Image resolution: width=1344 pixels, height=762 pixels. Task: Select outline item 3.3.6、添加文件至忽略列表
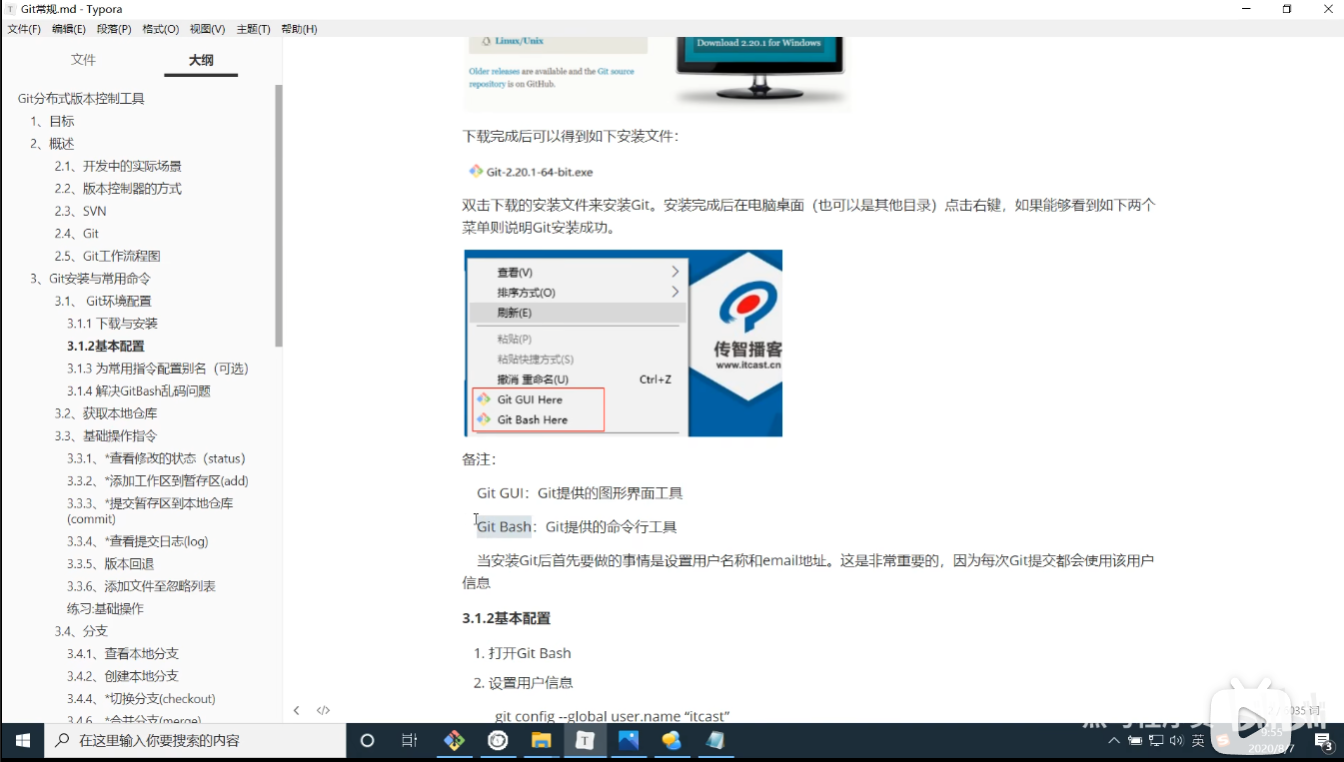[141, 586]
